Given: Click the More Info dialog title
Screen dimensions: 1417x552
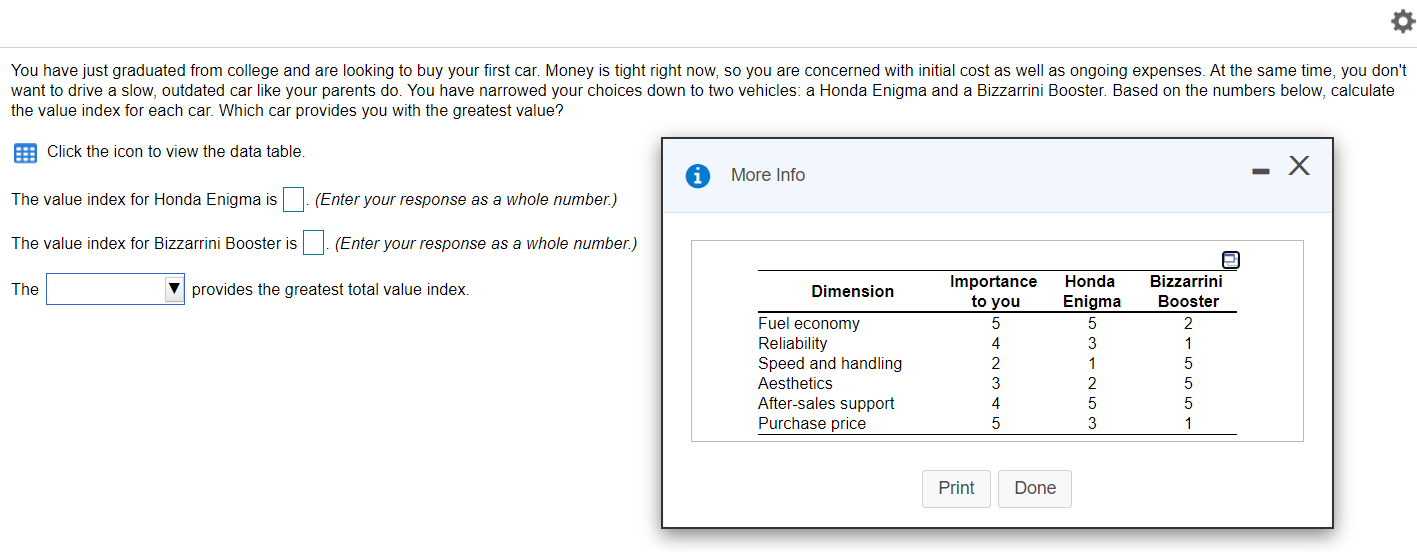Looking at the screenshot, I should (767, 175).
